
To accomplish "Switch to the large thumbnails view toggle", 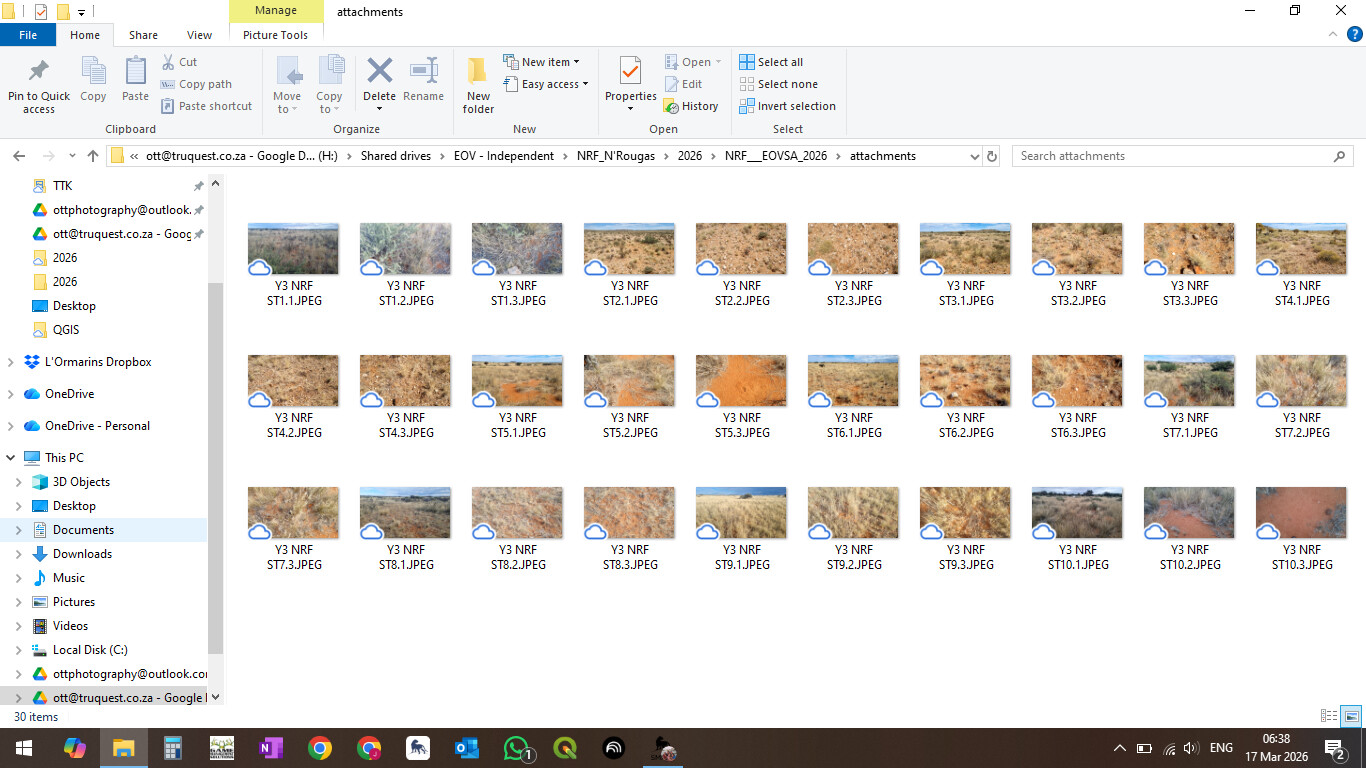I will point(1352,716).
